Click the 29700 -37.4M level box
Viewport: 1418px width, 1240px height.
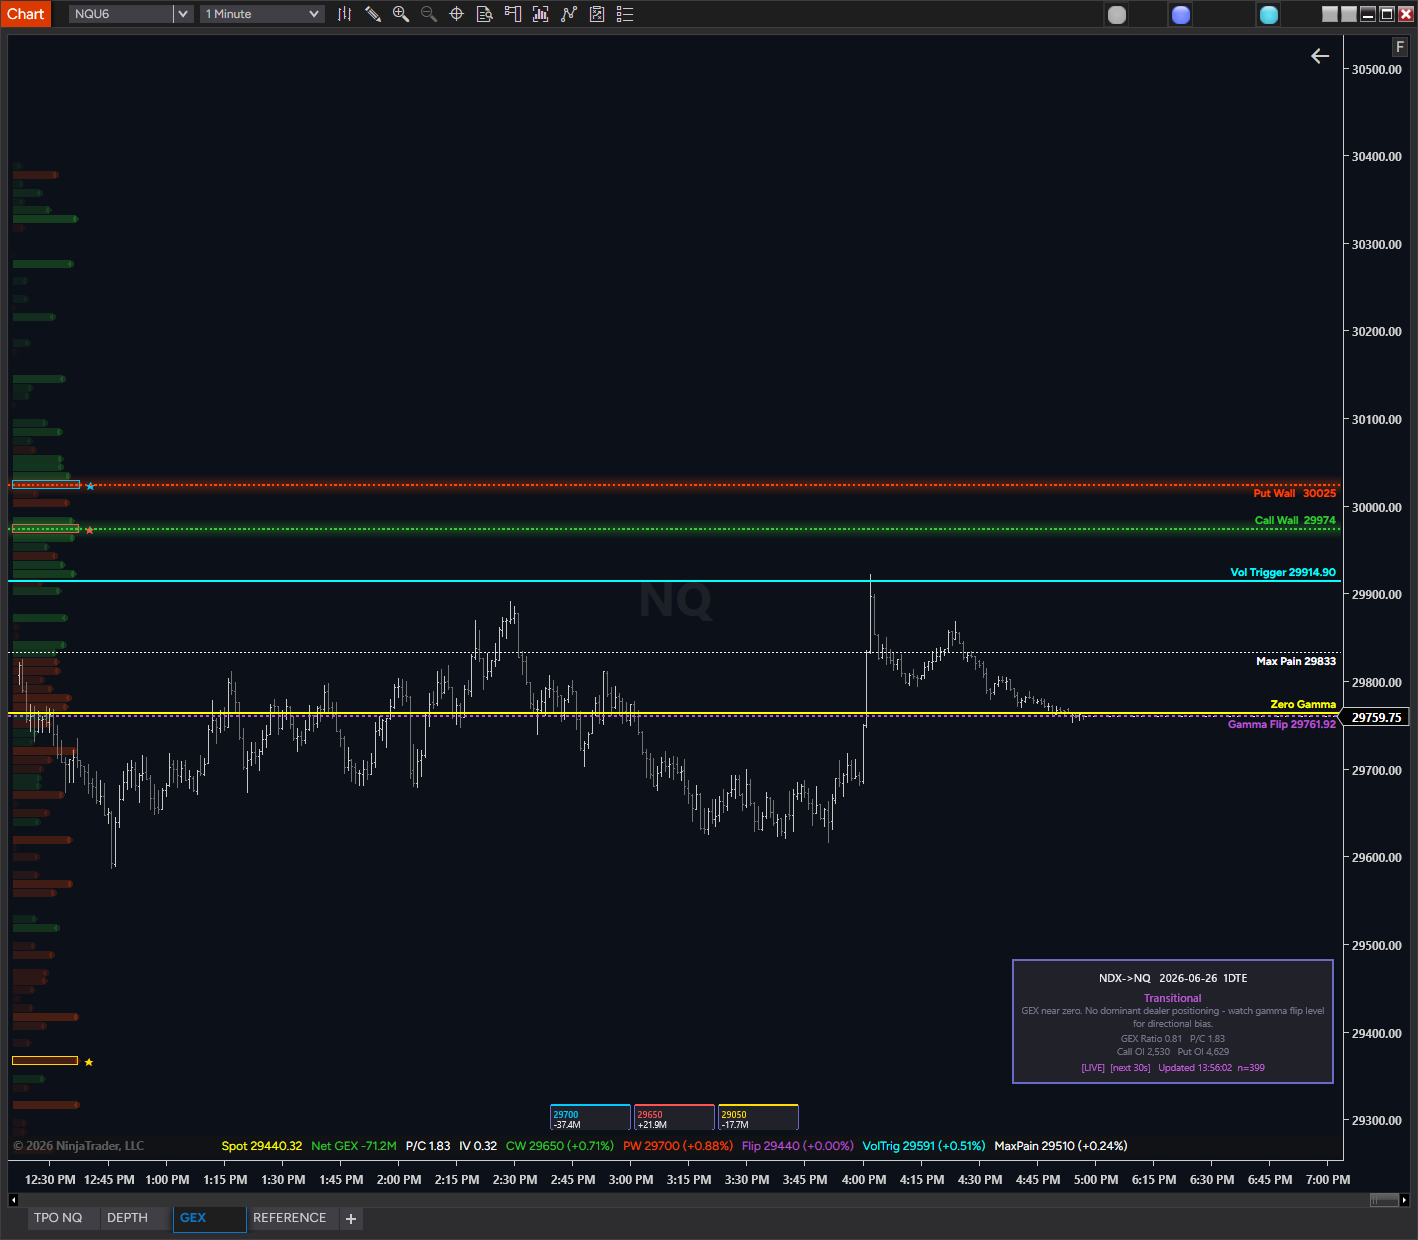[x=590, y=1118]
